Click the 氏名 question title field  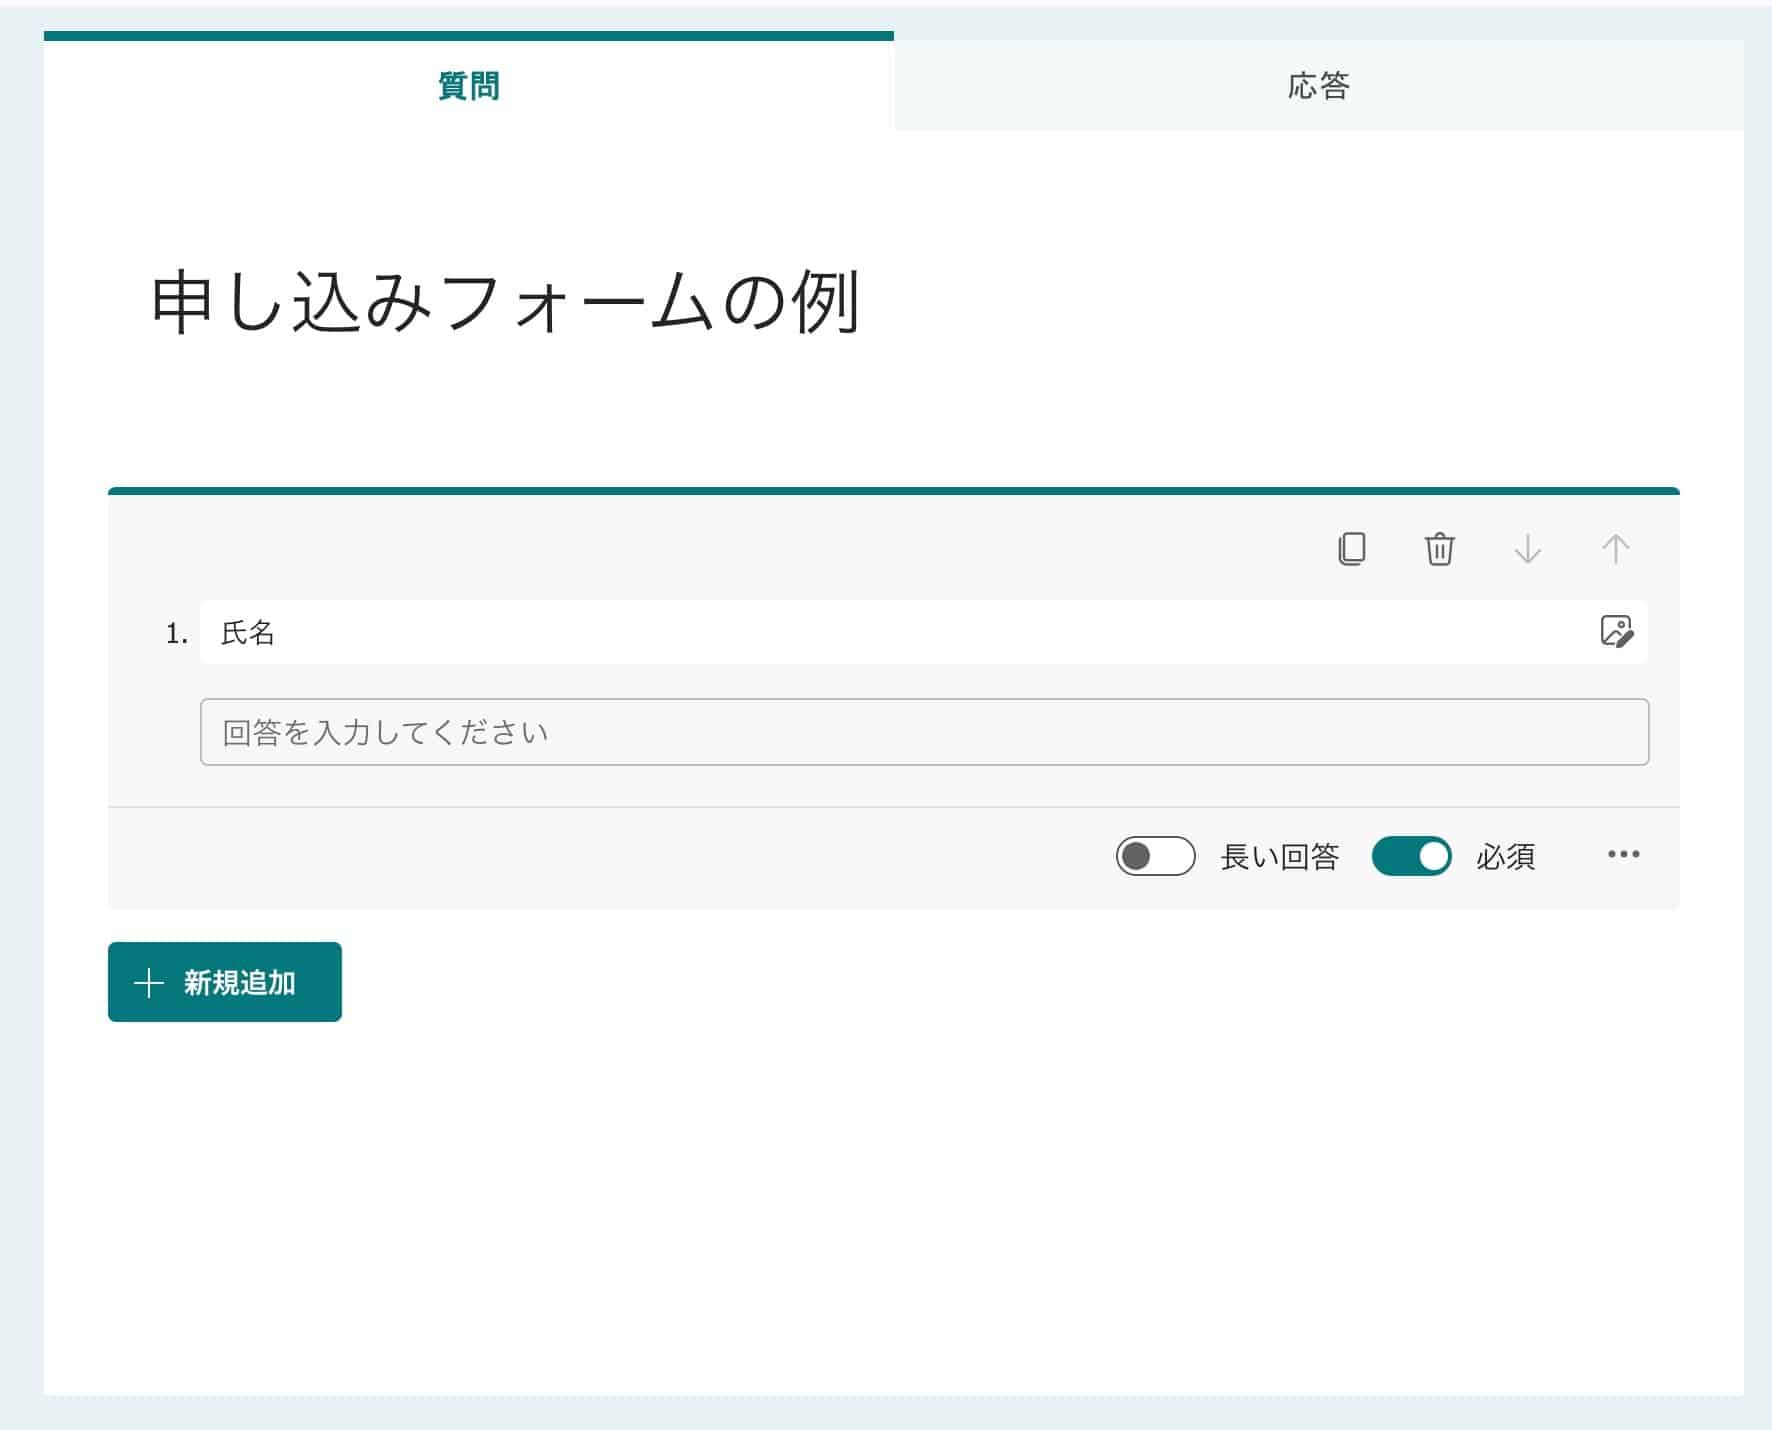(800, 633)
